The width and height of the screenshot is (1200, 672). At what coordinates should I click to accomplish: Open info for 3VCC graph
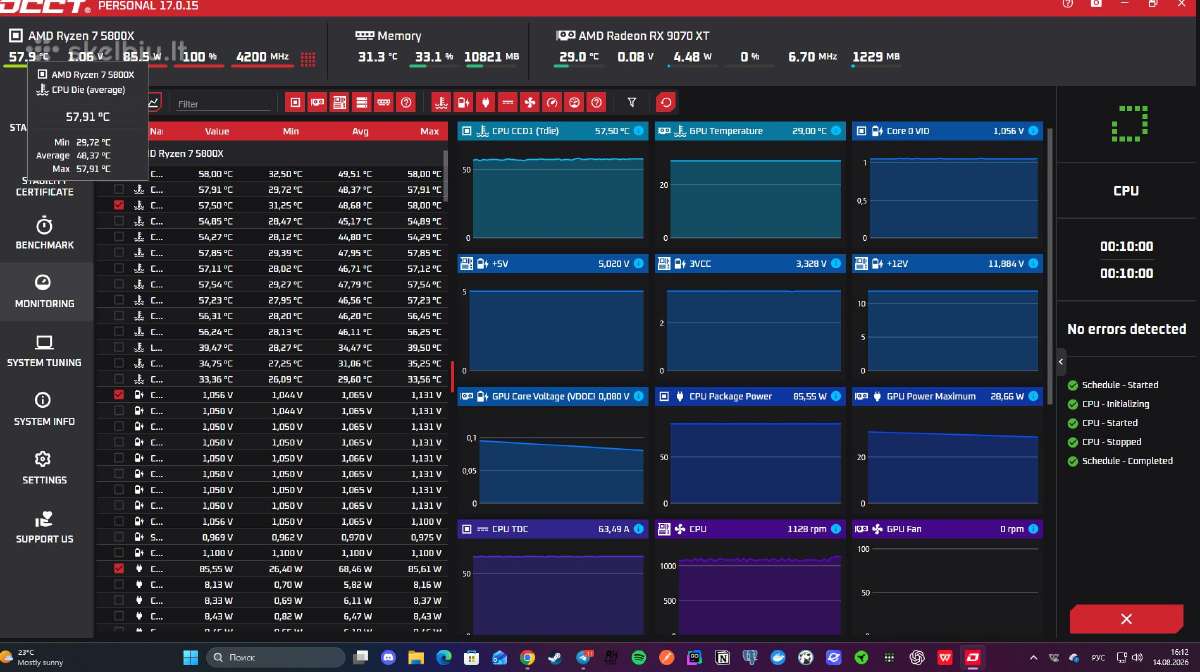(x=837, y=264)
